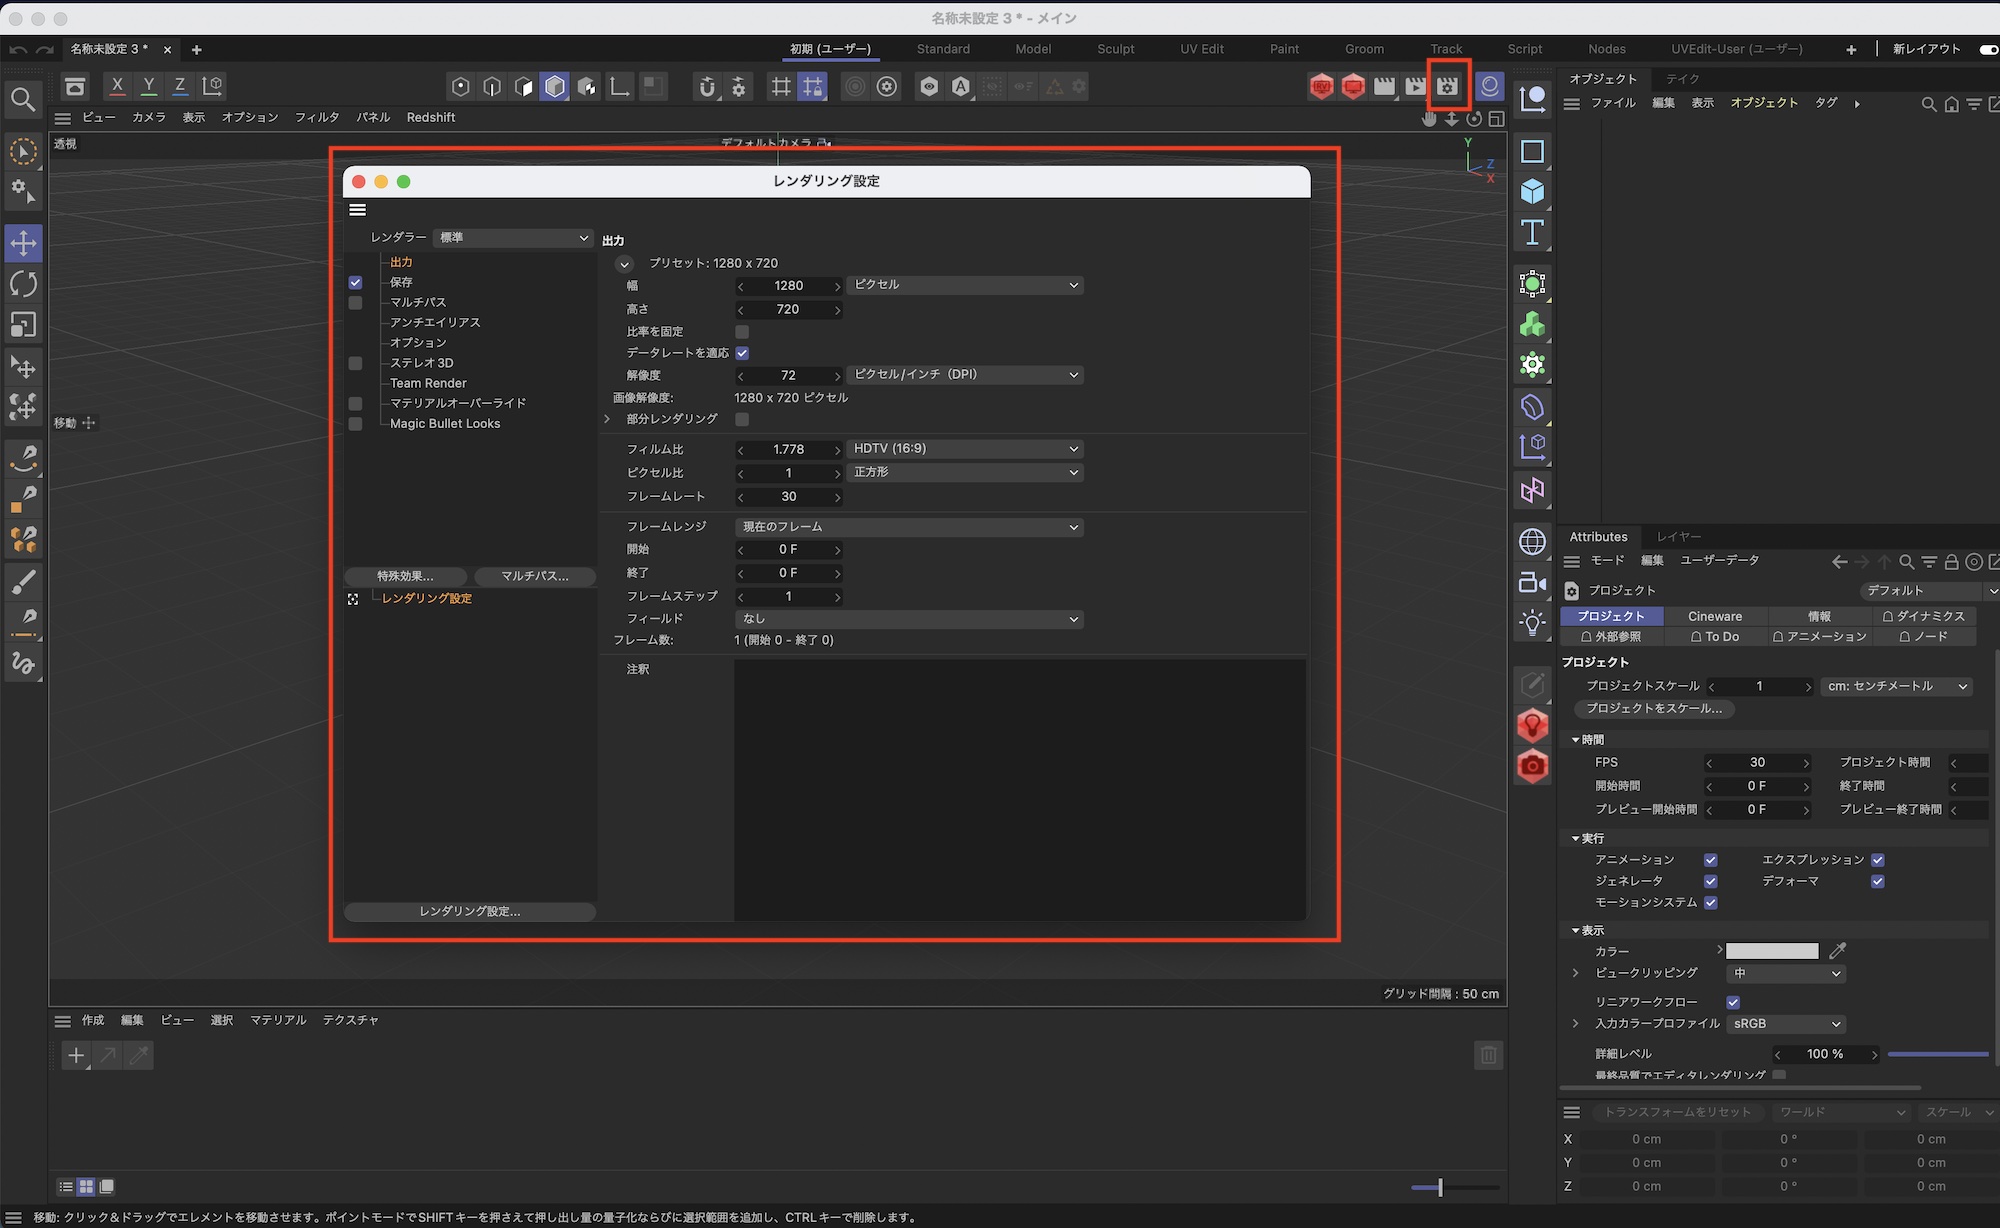
Task: Open the search magnifier tool
Action: tap(23, 99)
